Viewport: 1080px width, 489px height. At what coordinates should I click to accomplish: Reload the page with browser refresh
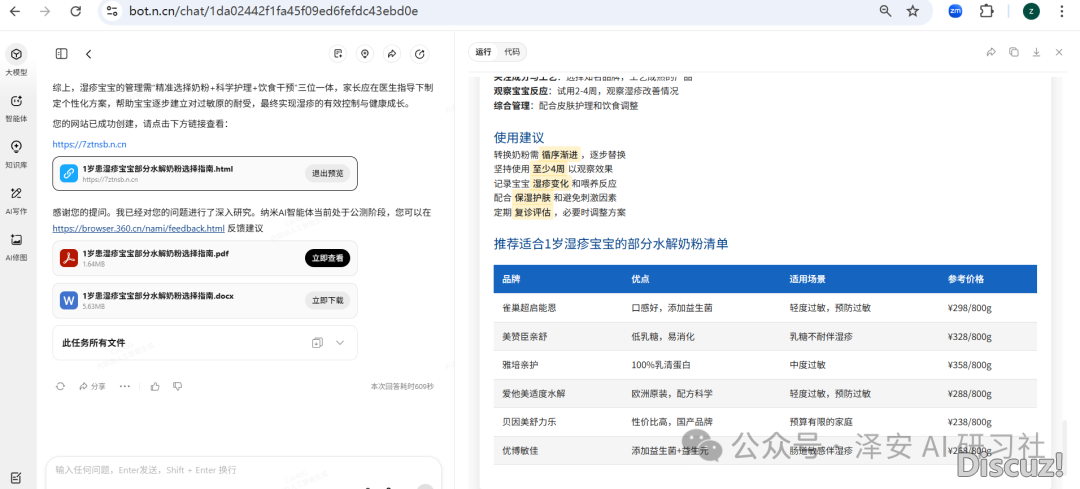[x=76, y=11]
